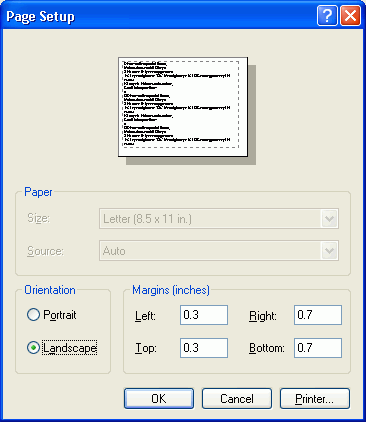Viewport: 366px width, 422px height.
Task: Select the Portrait orientation option
Action: (x=52, y=315)
